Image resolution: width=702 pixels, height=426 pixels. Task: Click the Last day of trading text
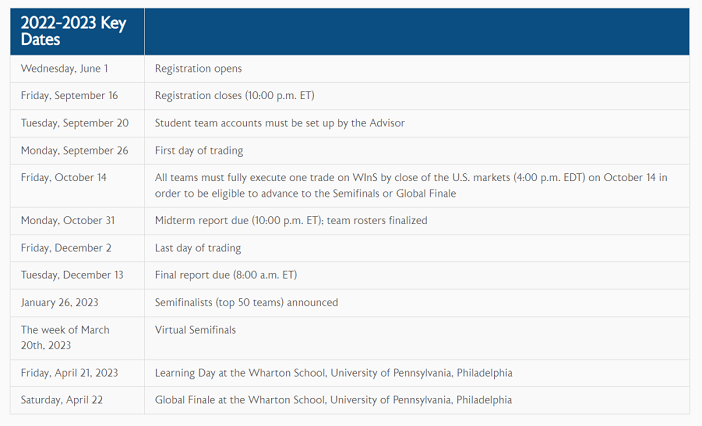pyautogui.click(x=198, y=248)
